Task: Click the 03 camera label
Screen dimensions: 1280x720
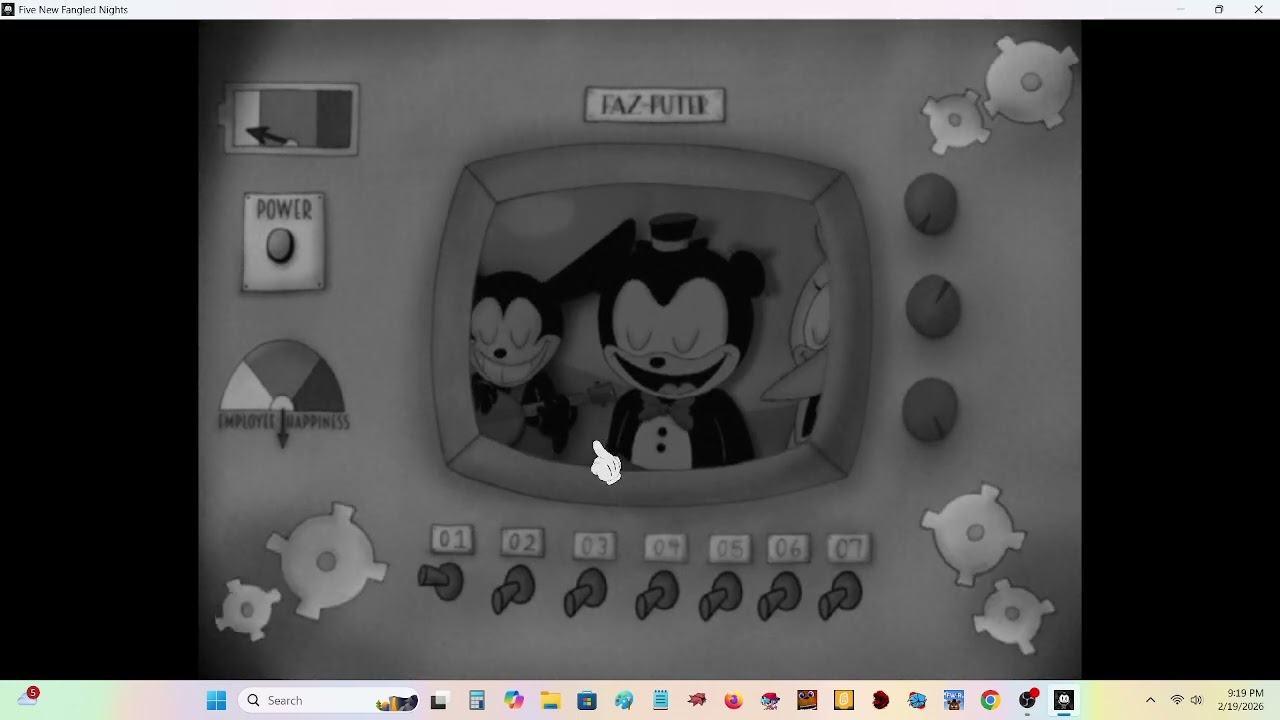Action: 594,546
